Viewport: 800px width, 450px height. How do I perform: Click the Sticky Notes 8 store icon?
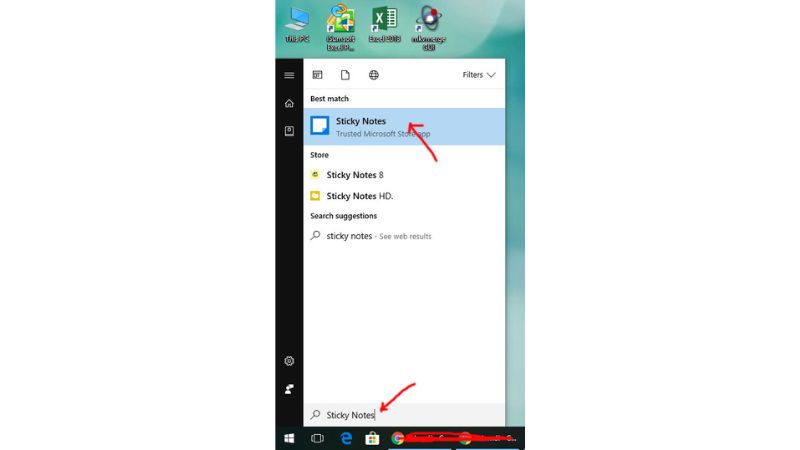click(315, 175)
